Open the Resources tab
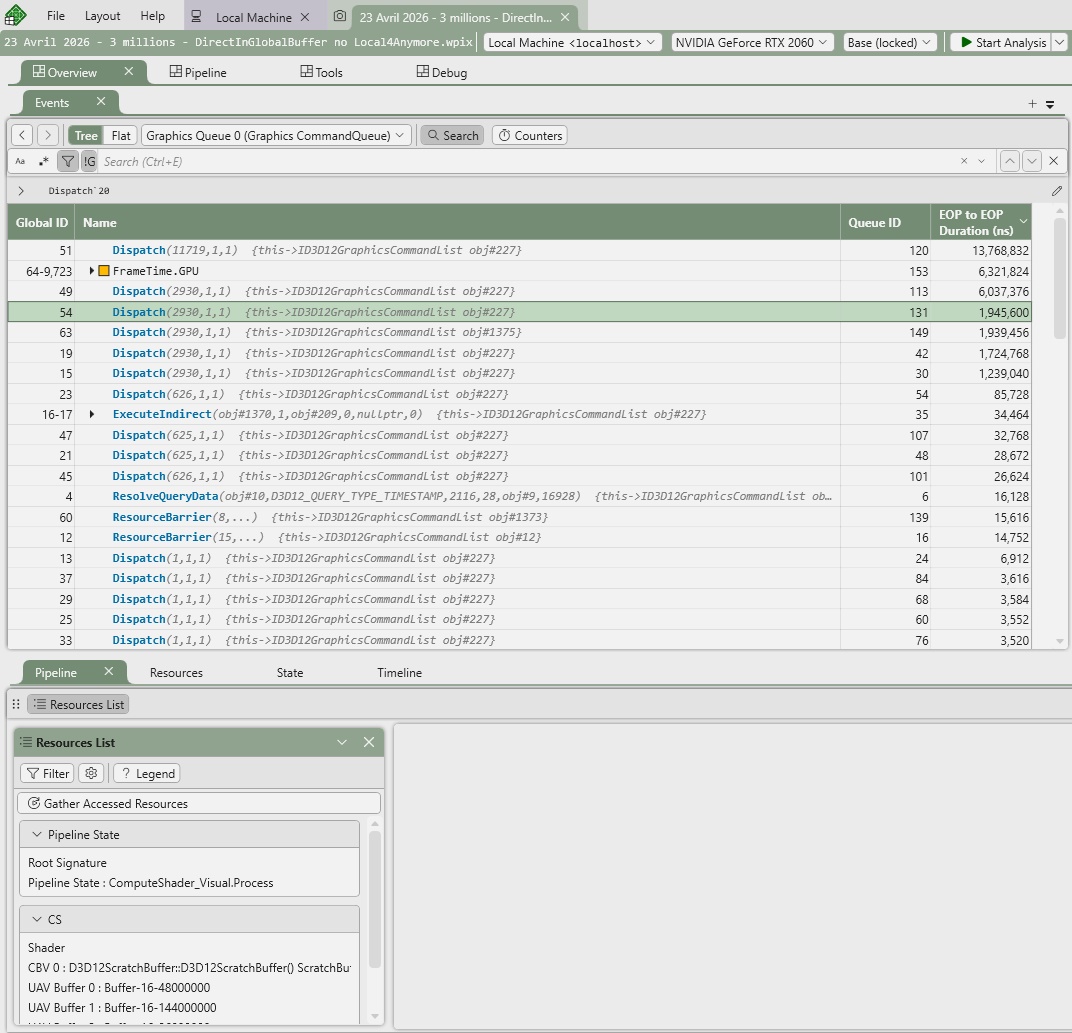 pyautogui.click(x=176, y=673)
